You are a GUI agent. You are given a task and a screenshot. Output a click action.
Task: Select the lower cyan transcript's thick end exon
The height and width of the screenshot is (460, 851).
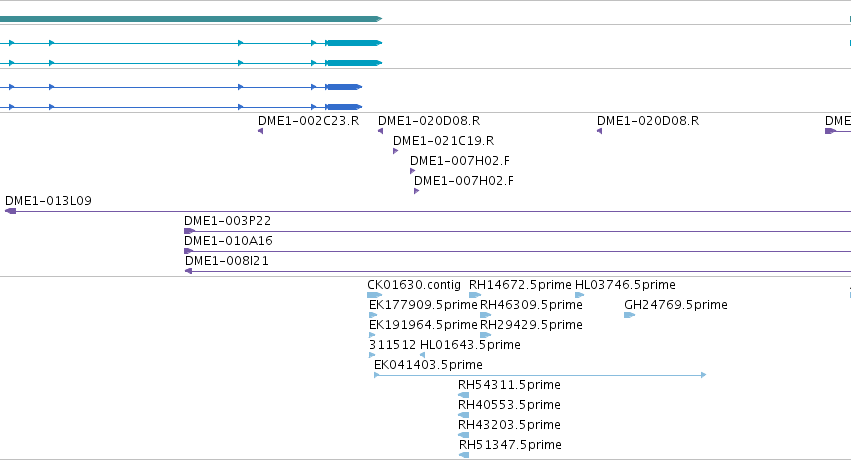[354, 63]
